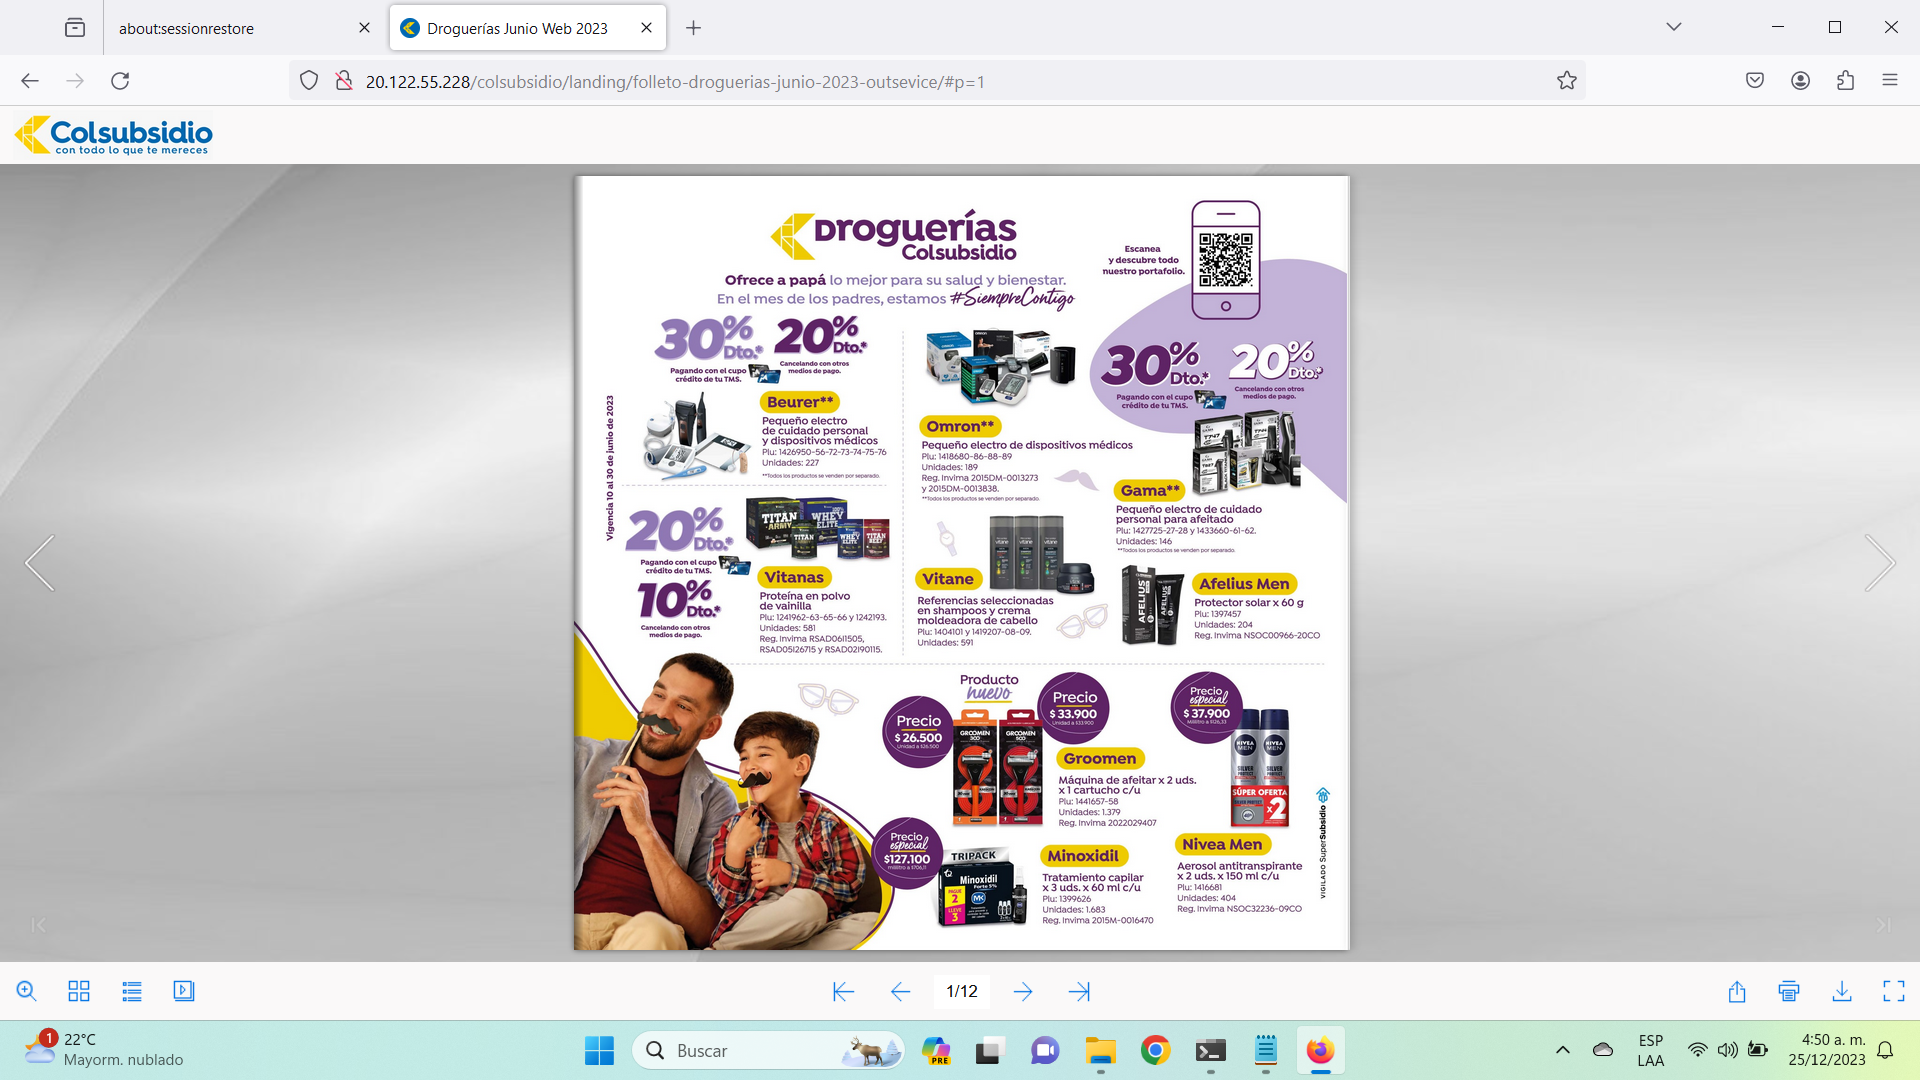Expand the list all tabs dropdown arrow
This screenshot has width=1920, height=1080.
click(1674, 27)
